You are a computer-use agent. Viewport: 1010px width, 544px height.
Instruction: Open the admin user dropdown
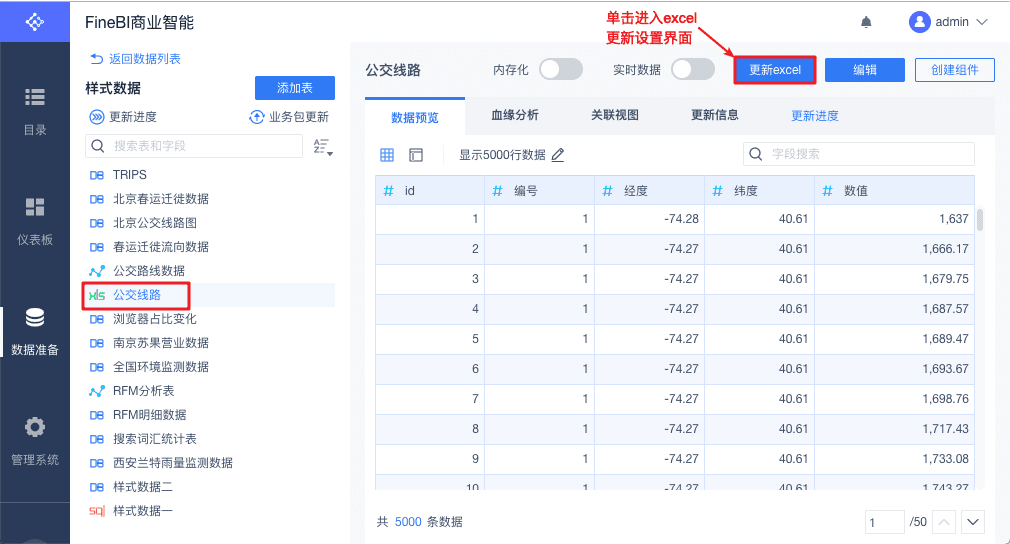(x=948, y=22)
